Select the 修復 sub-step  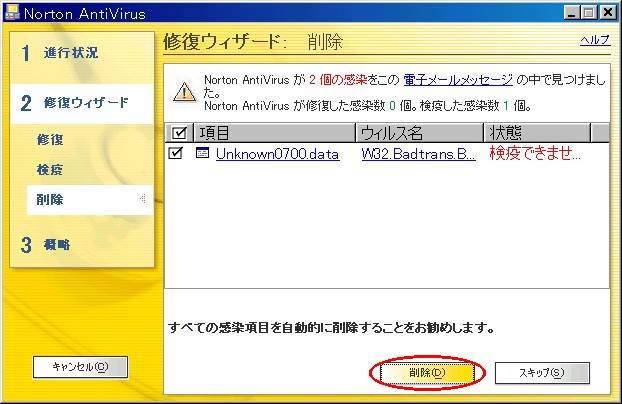pos(50,140)
